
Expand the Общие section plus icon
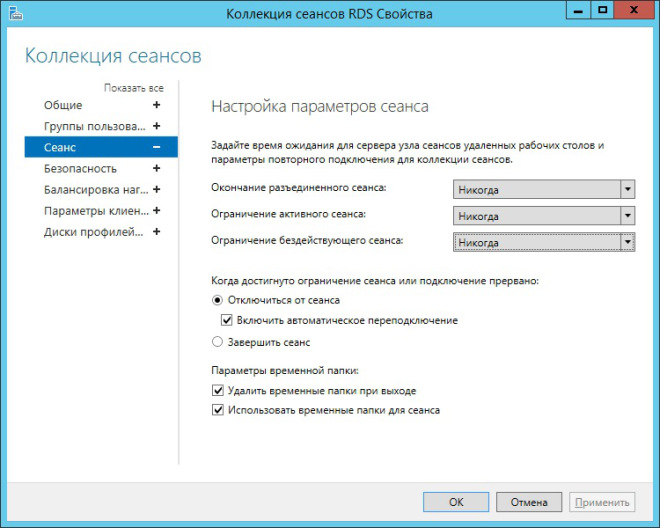click(x=156, y=105)
